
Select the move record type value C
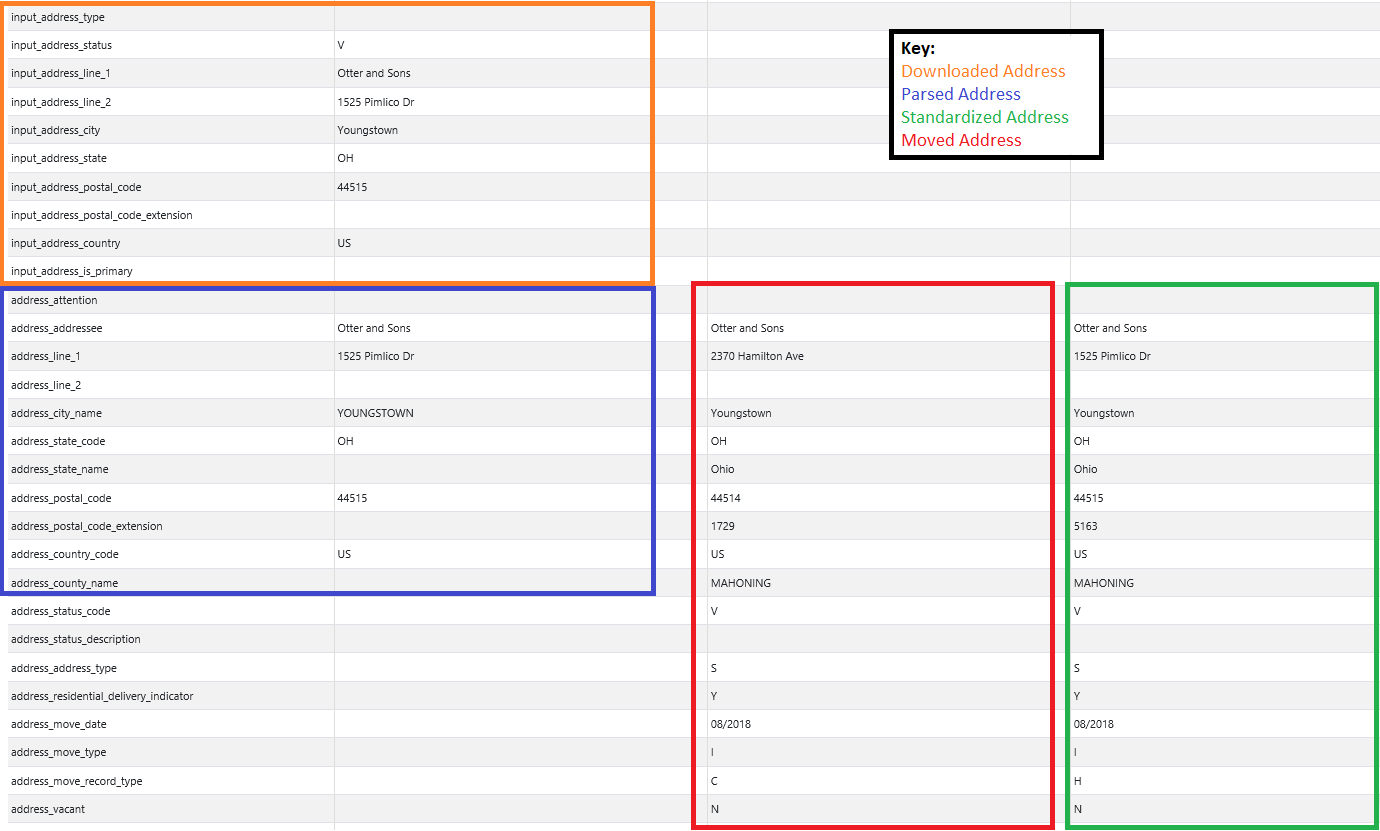714,781
